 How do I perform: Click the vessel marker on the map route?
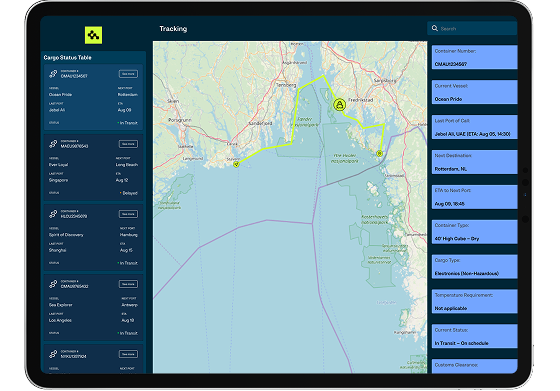(x=340, y=105)
